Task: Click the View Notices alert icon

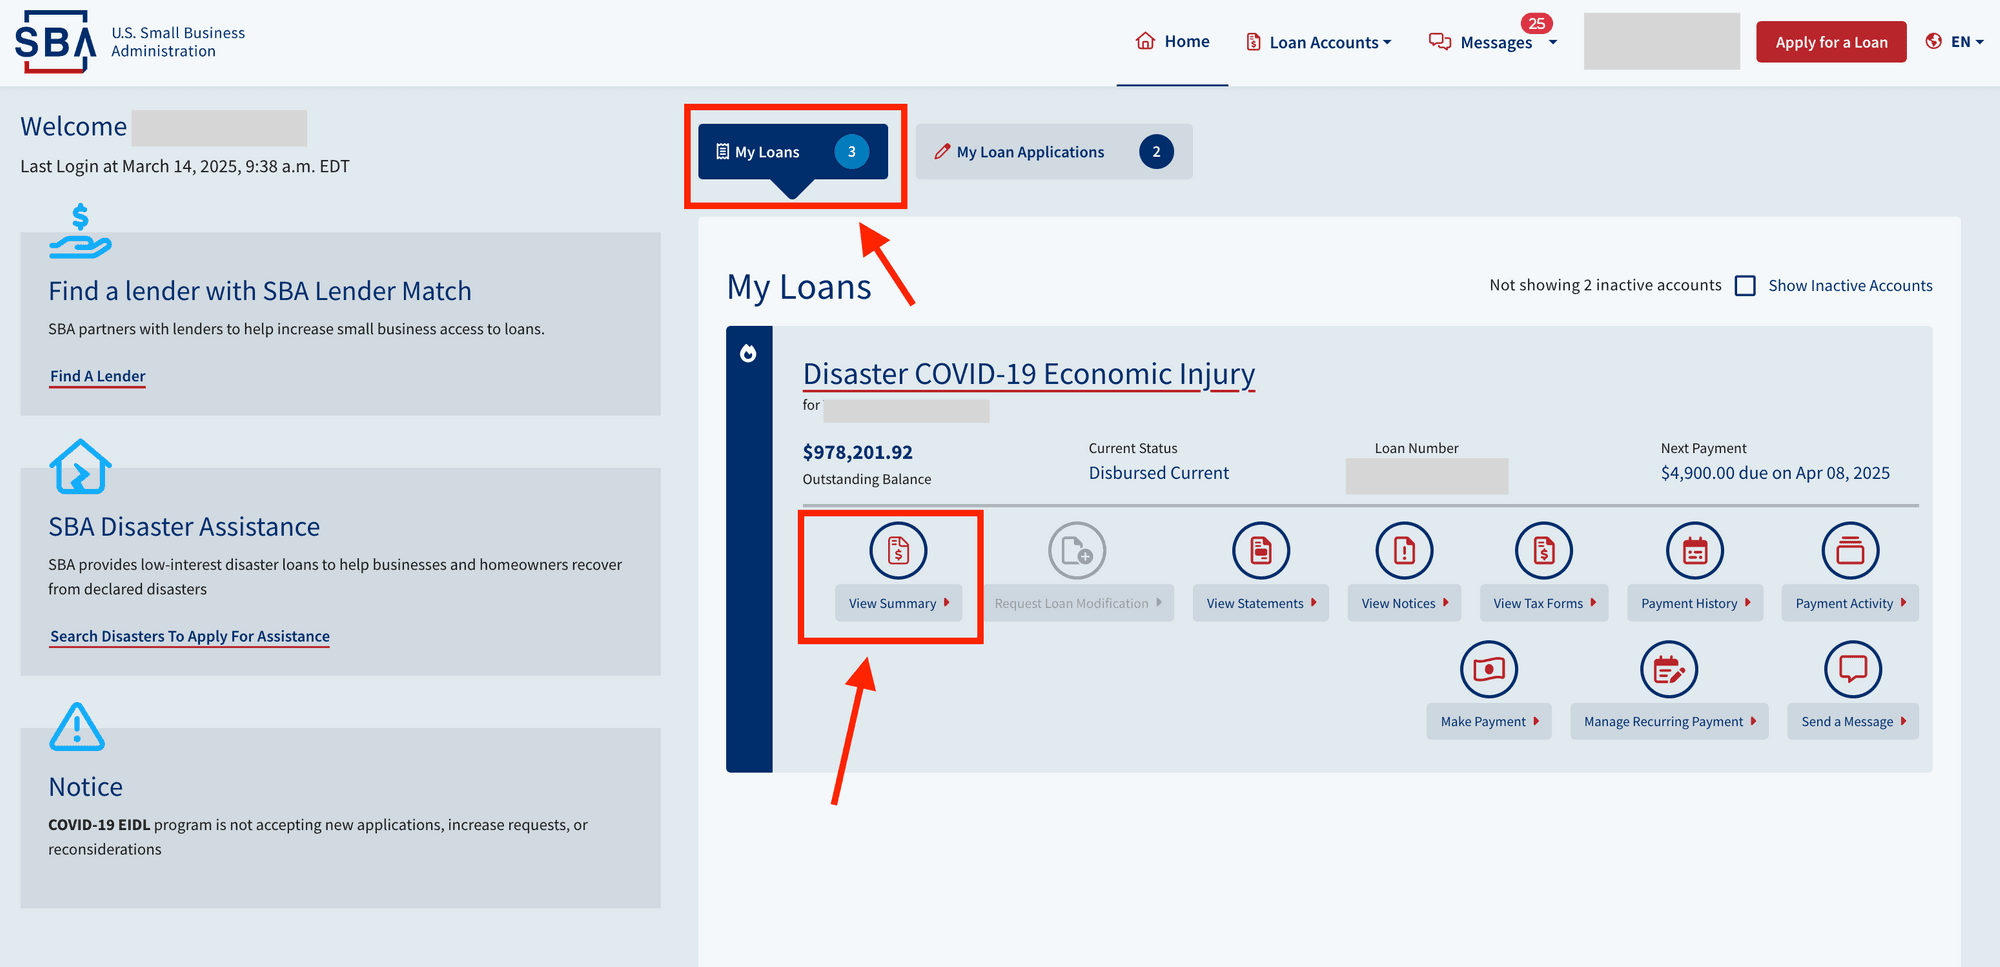Action: pyautogui.click(x=1404, y=550)
